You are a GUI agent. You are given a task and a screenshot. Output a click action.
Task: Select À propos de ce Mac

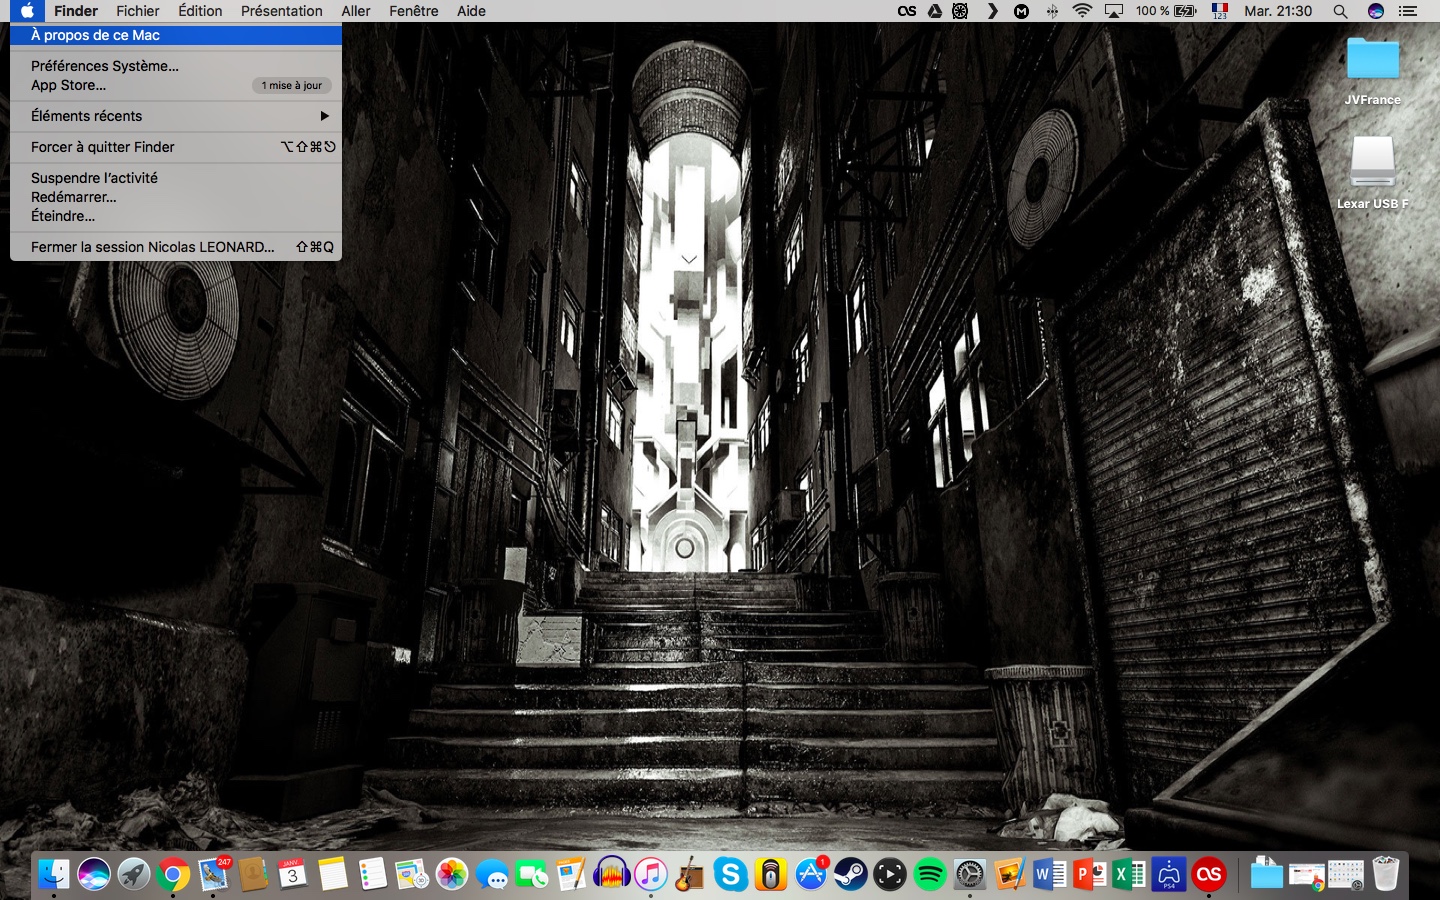[x=96, y=35]
